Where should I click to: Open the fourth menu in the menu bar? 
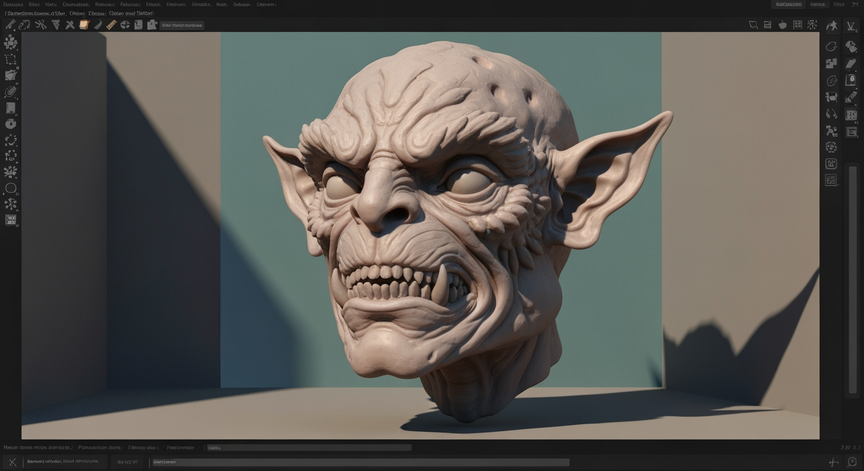pyautogui.click(x=76, y=4)
